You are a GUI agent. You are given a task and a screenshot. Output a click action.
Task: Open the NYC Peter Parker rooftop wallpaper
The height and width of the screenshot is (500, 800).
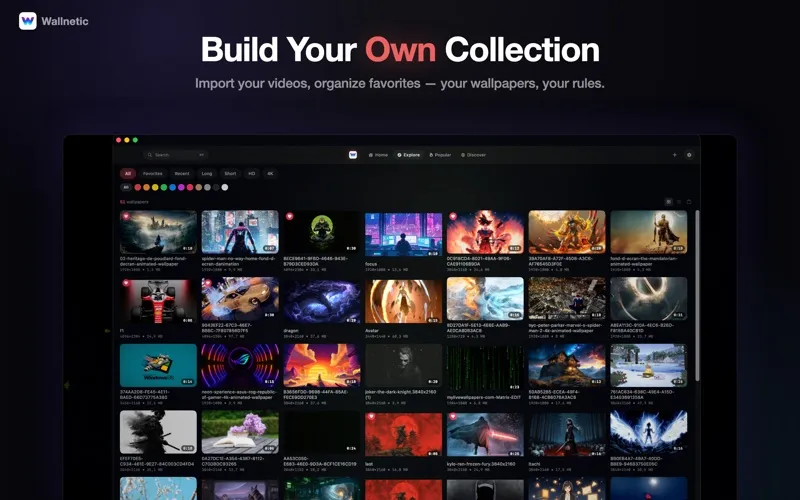tap(567, 299)
